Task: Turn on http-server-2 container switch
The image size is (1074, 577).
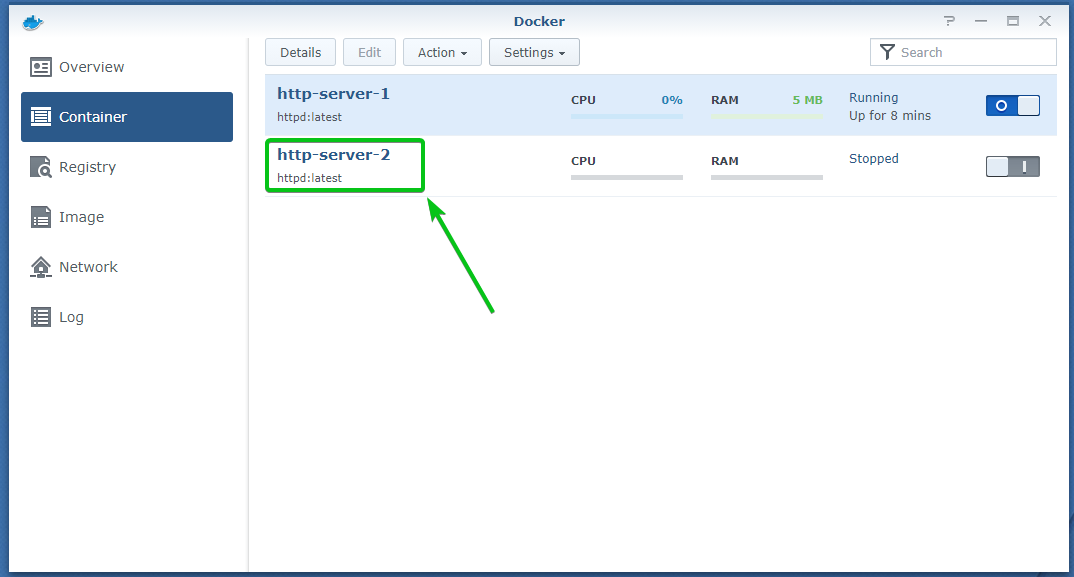Action: pos(1012,167)
